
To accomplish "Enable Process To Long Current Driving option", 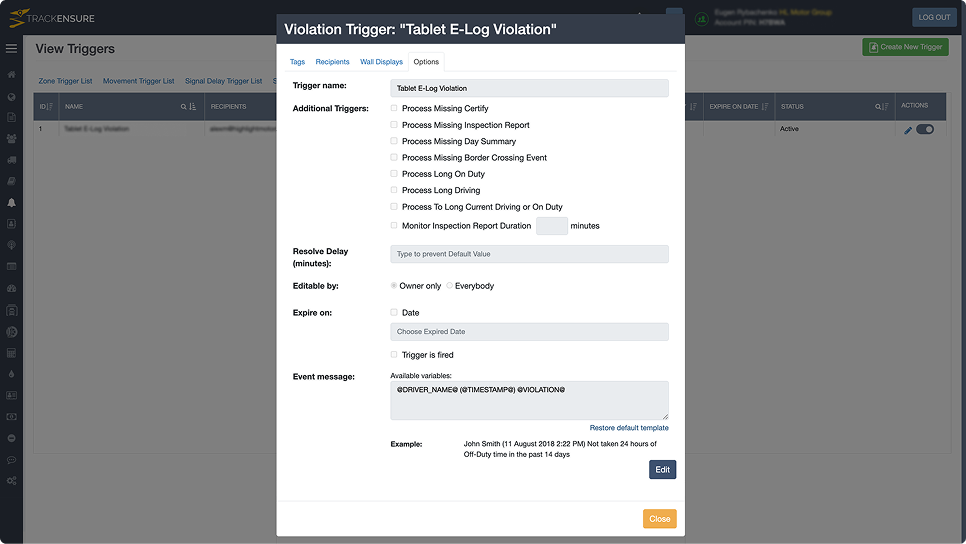I will (394, 206).
